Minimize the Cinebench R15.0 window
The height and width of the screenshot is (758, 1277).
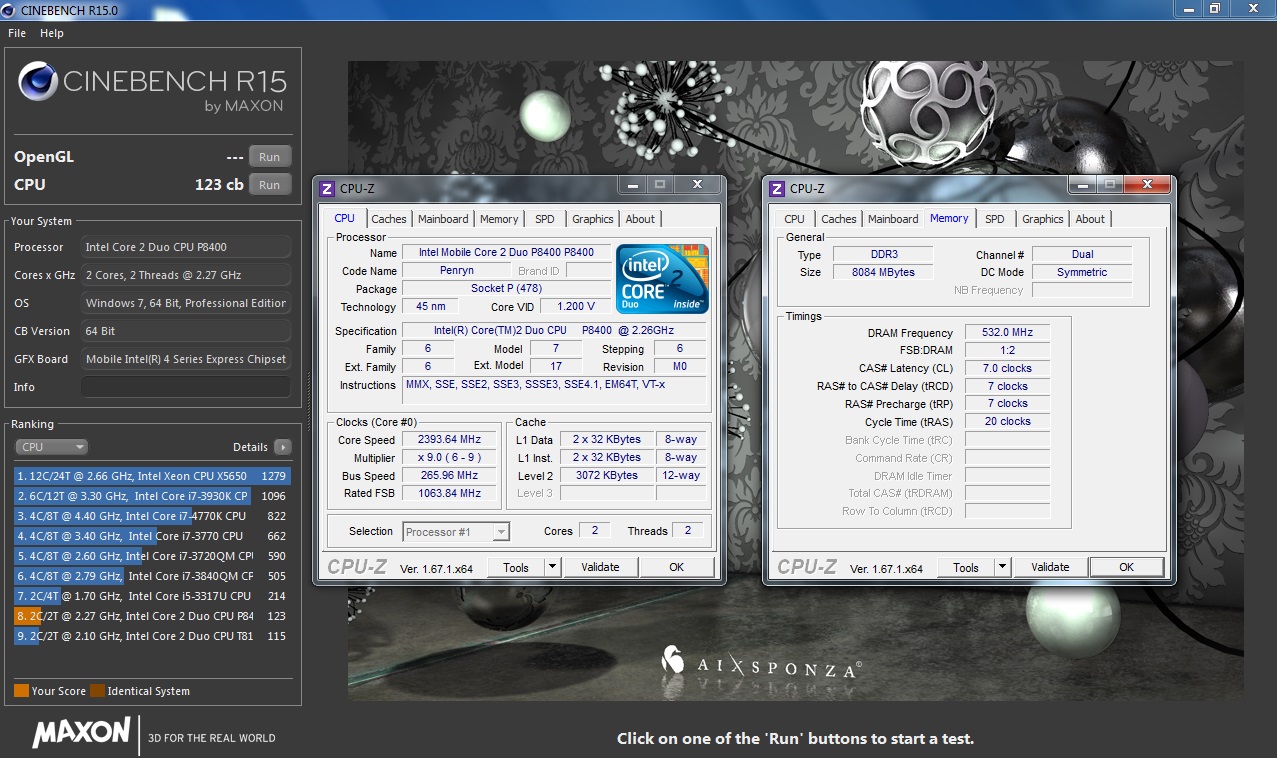tap(1190, 8)
